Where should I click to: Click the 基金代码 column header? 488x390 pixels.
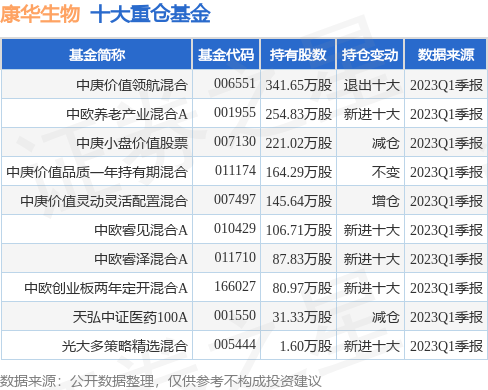point(226,55)
